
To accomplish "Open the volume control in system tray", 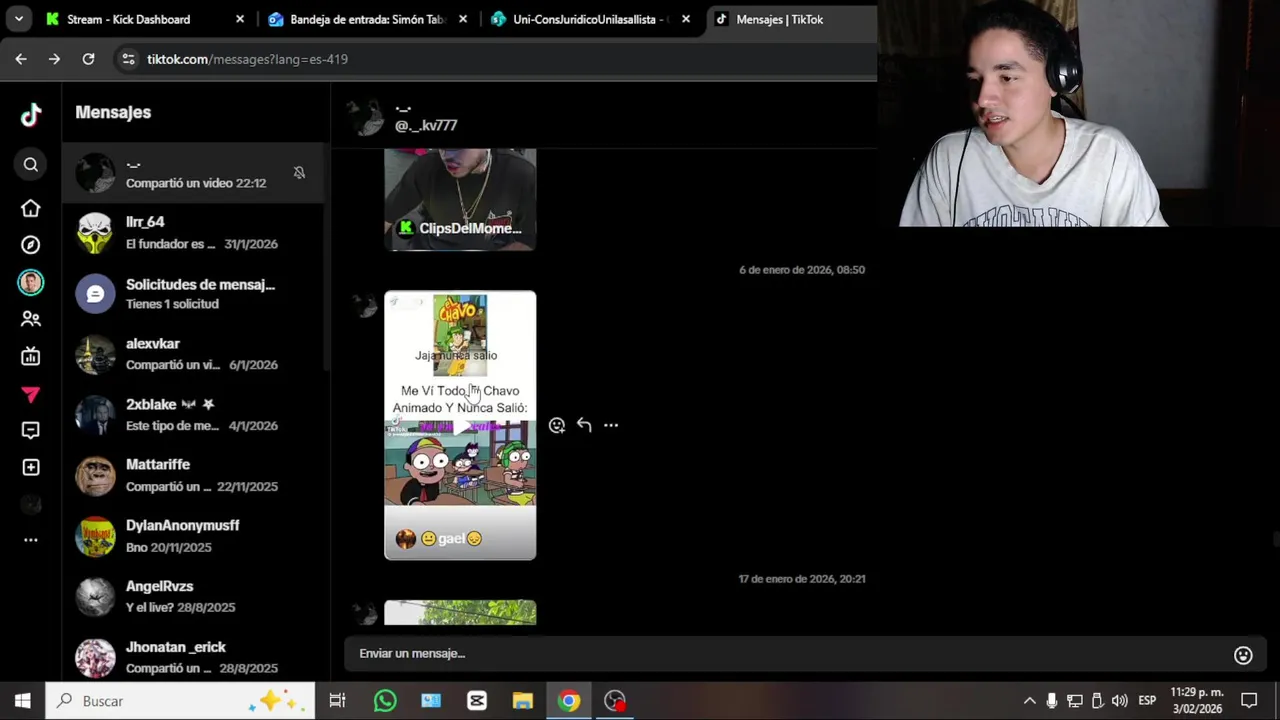I will click(x=1119, y=701).
